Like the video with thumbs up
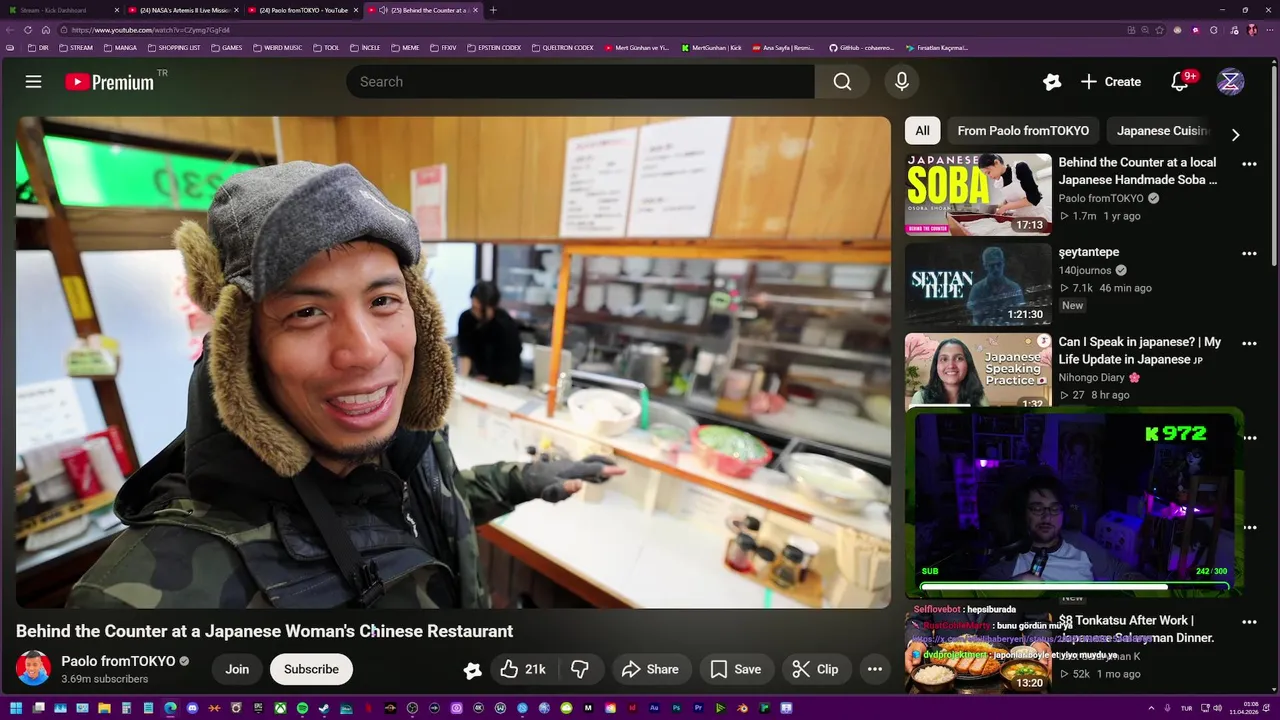Viewport: 1280px width, 720px height. coord(523,669)
